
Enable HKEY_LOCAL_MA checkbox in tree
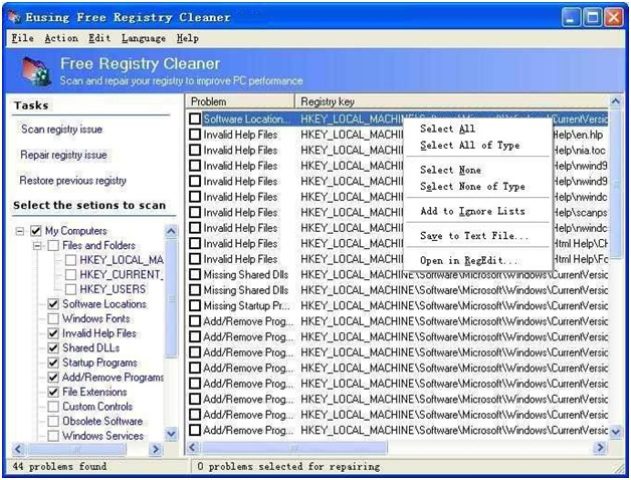click(70, 260)
